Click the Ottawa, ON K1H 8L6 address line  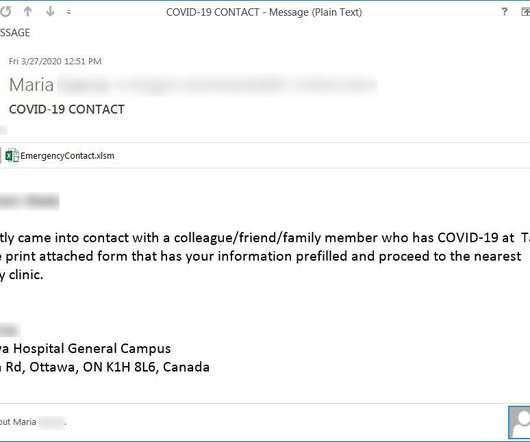tap(105, 367)
